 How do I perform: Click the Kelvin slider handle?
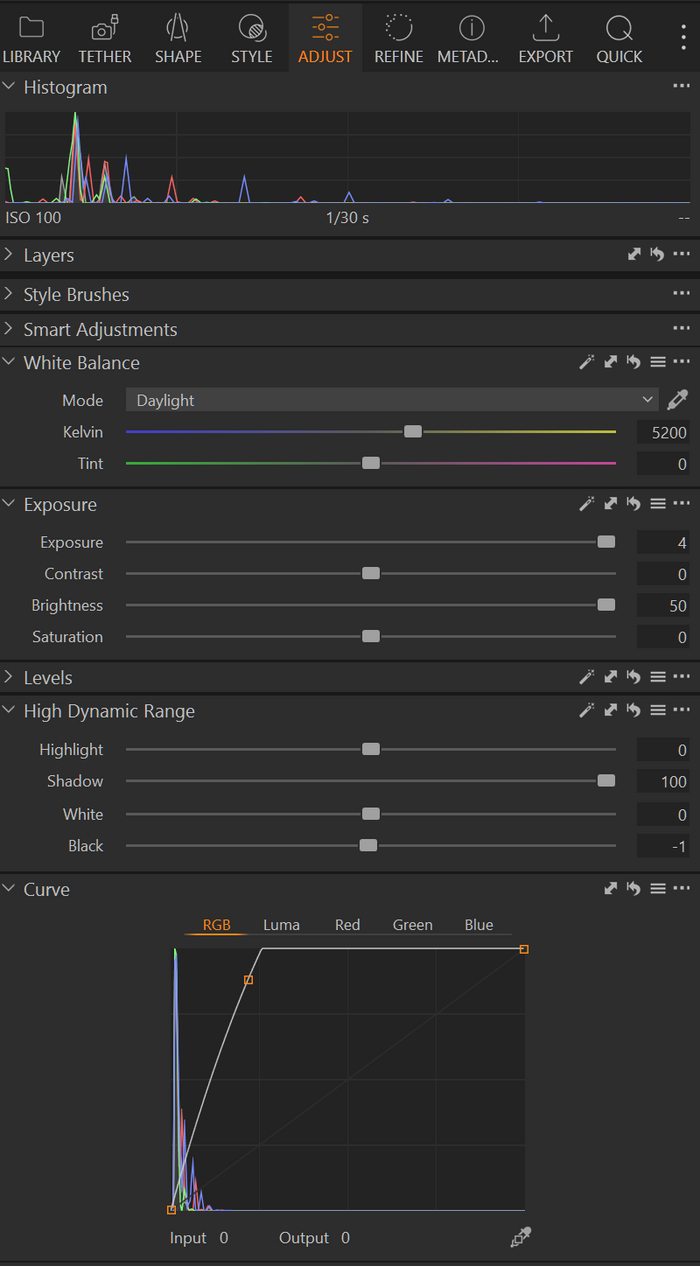[x=413, y=432]
